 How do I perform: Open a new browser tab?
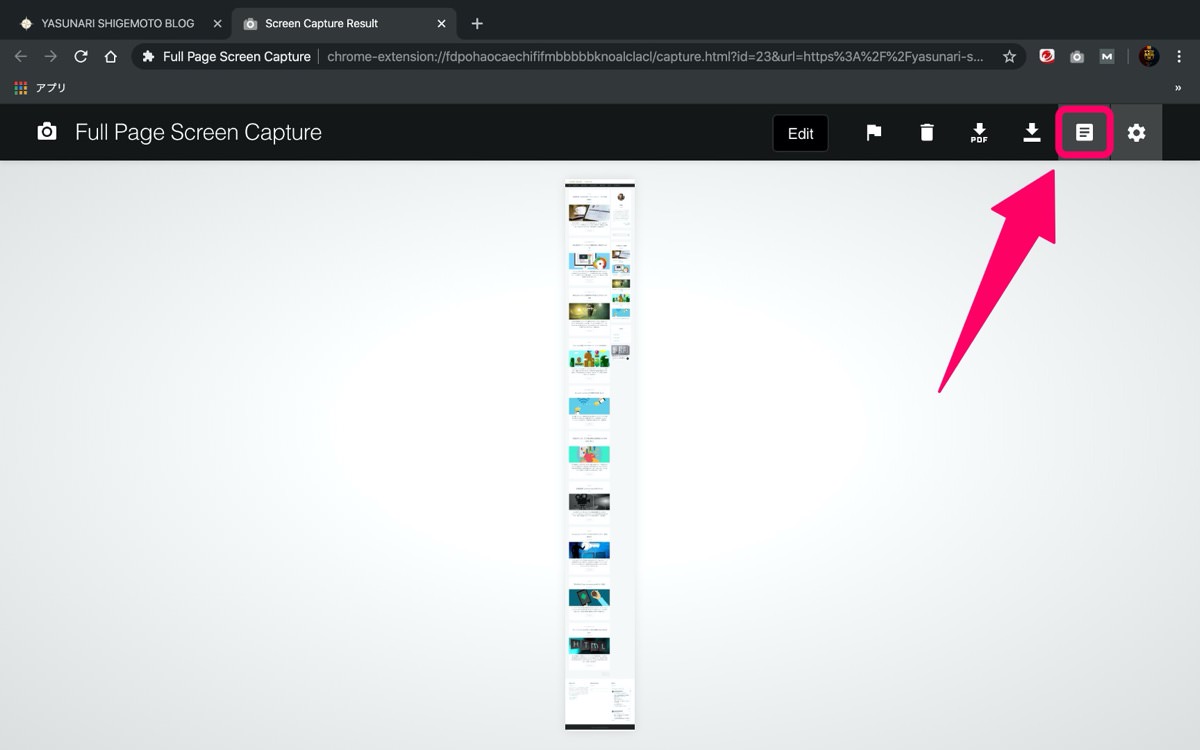(477, 23)
